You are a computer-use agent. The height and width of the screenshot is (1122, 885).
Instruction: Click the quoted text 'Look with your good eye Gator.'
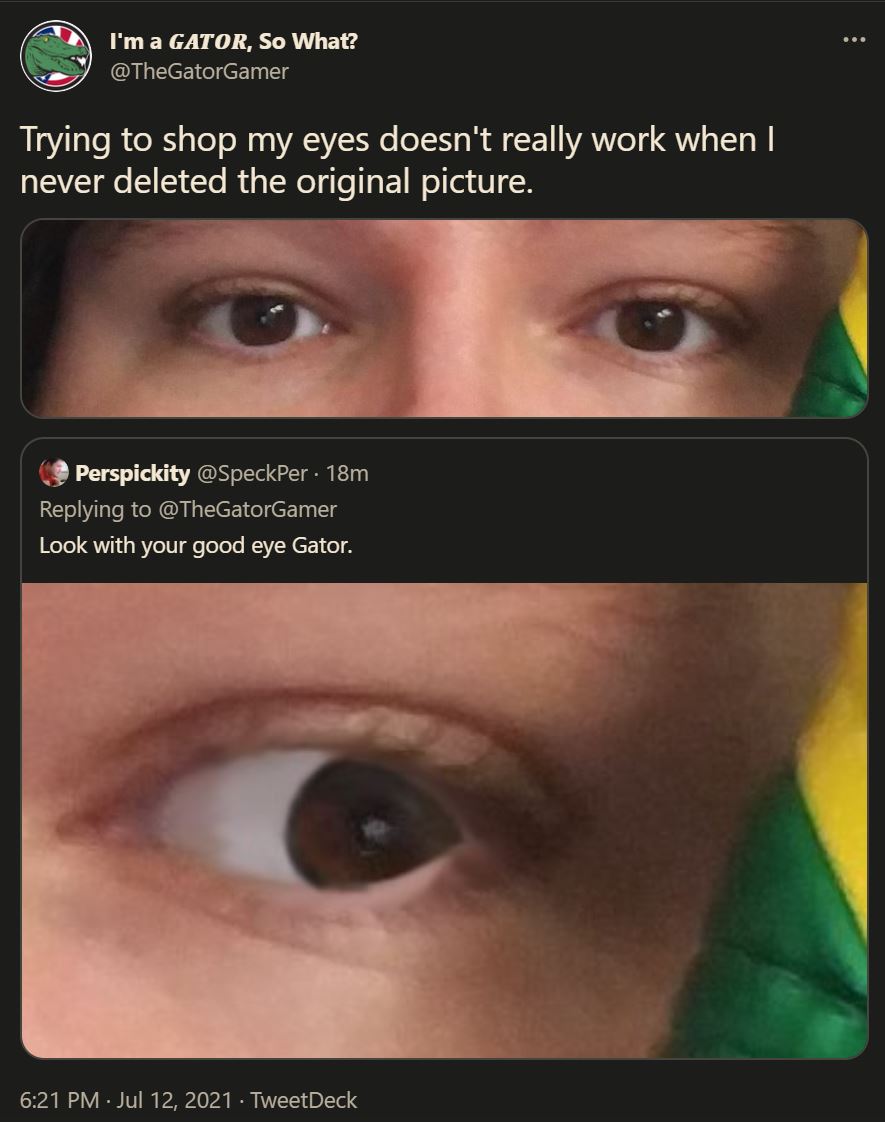[196, 545]
